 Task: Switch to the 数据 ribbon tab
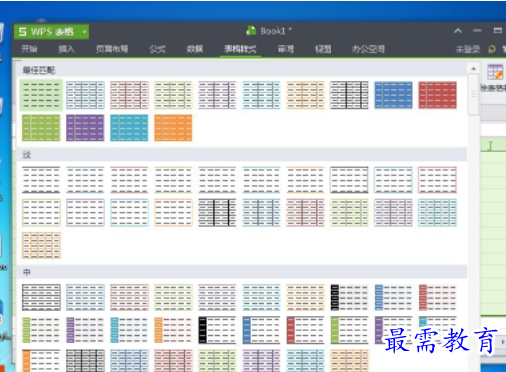click(195, 49)
